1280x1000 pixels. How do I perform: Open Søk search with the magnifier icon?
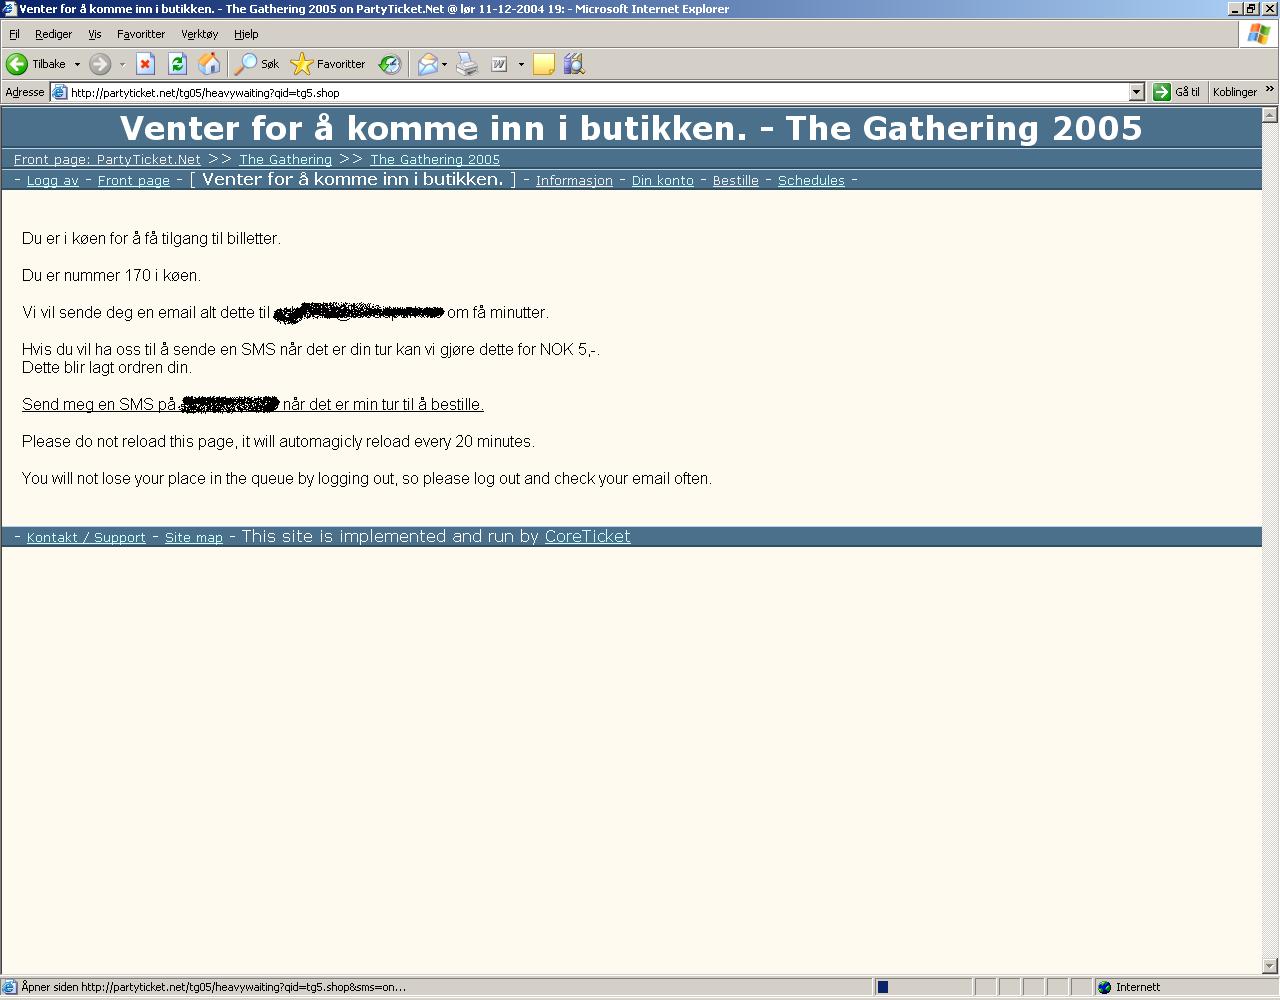pos(257,64)
